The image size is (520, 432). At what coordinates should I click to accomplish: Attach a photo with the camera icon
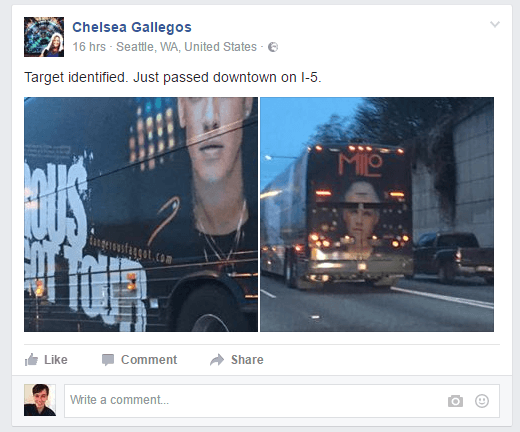pyautogui.click(x=455, y=401)
